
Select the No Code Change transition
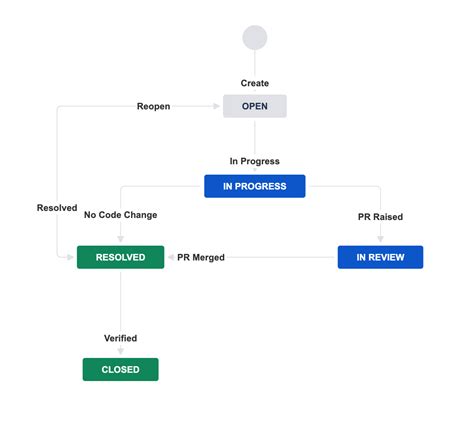pos(120,215)
